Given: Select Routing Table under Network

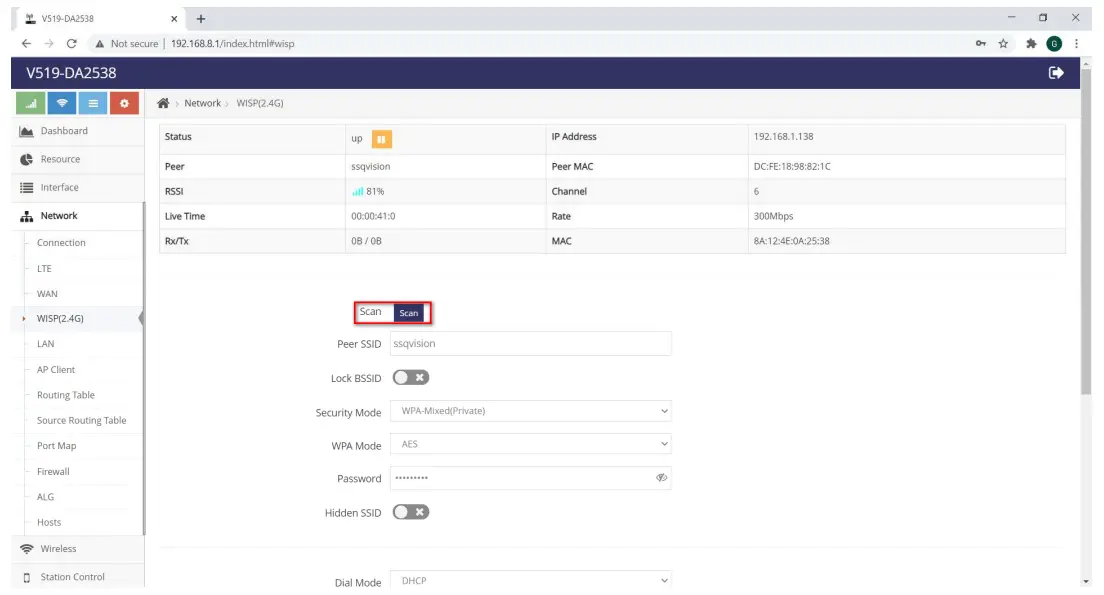Looking at the screenshot, I should click(x=65, y=395).
